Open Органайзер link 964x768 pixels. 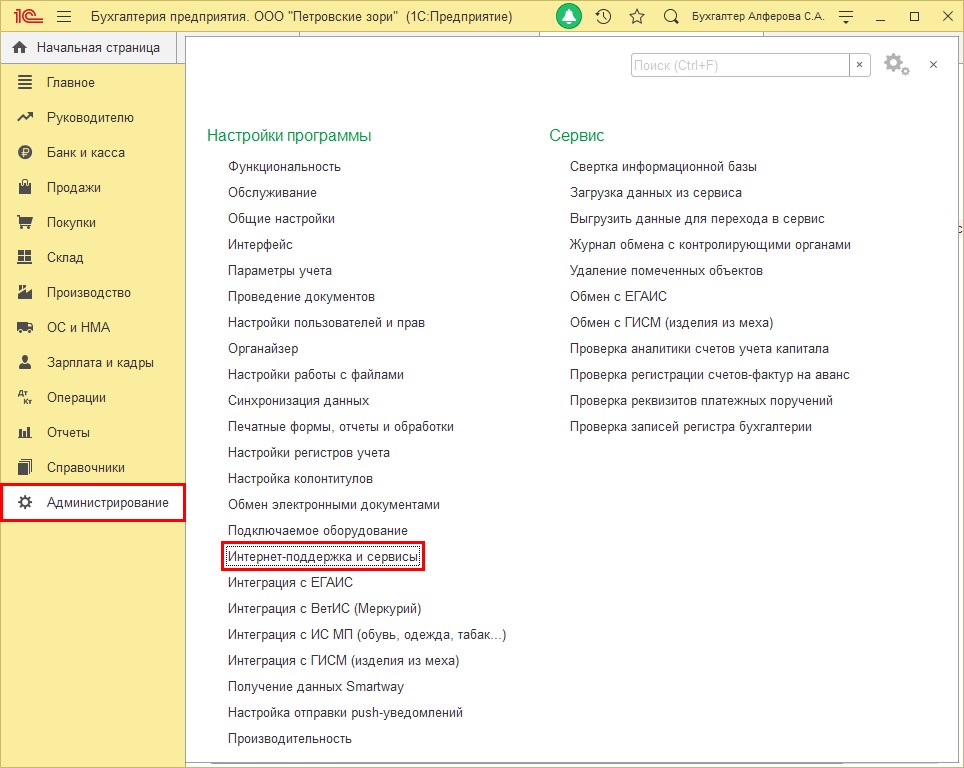click(263, 349)
